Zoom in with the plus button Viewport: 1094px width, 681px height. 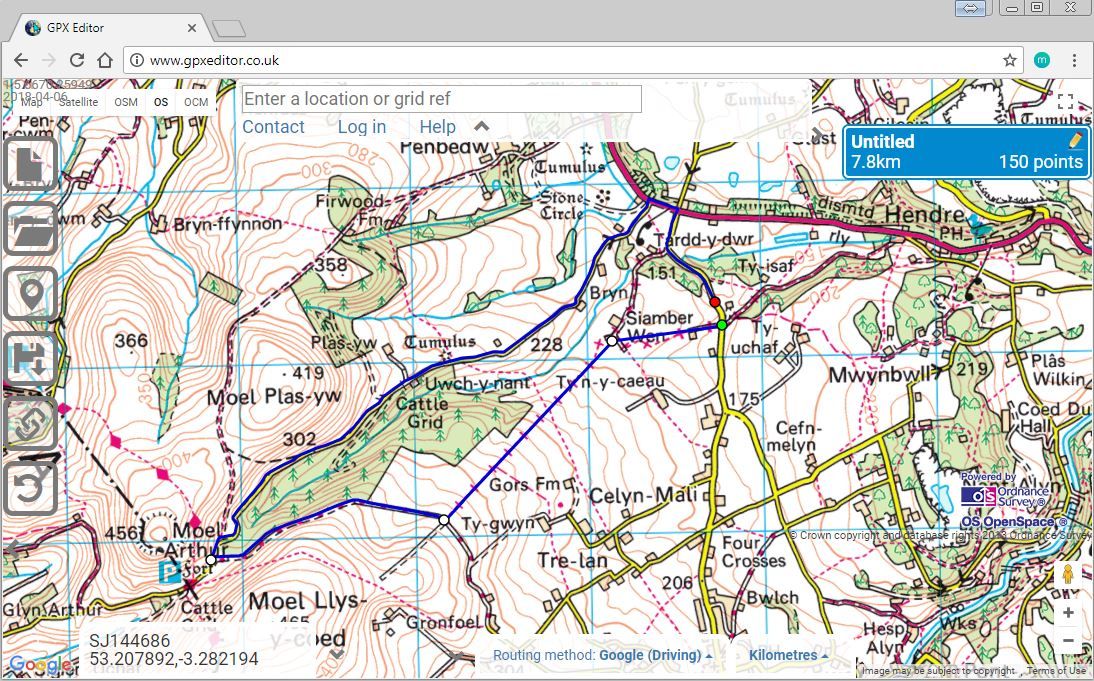tap(1067, 613)
